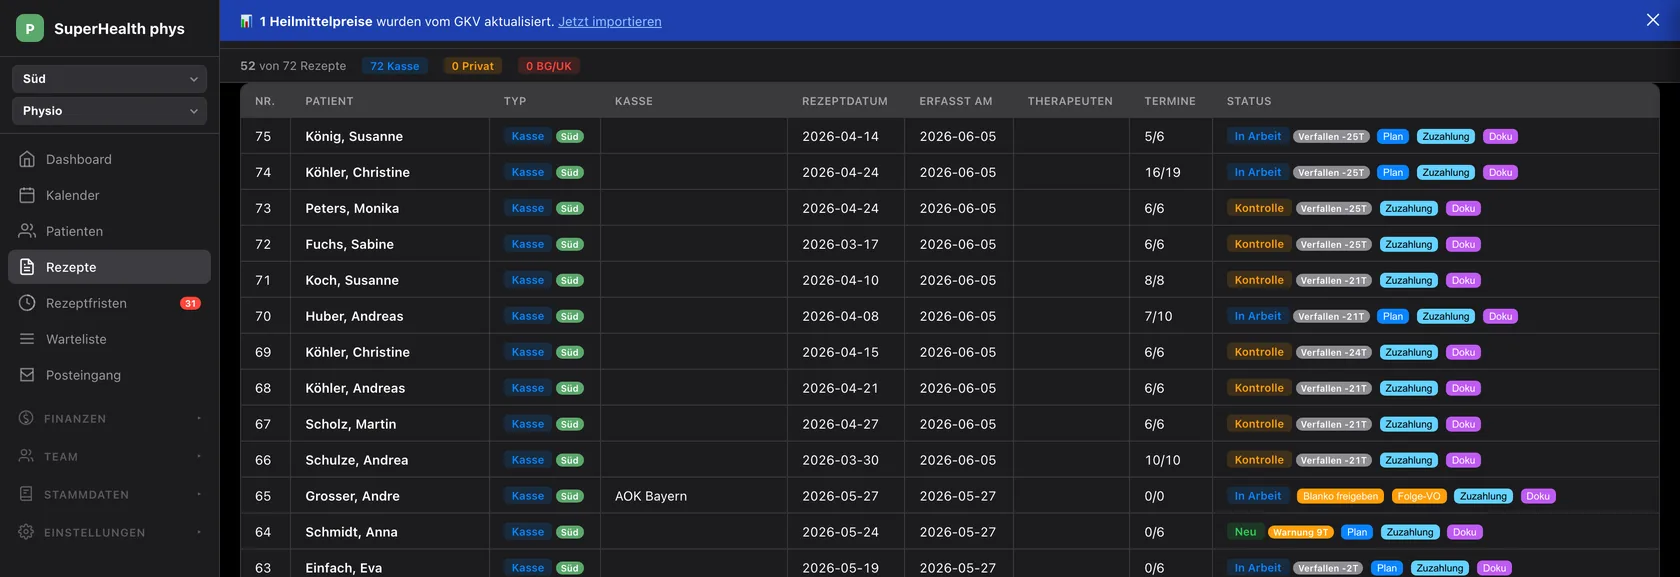The width and height of the screenshot is (1680, 577).
Task: Click the SuperHealth phys green logo icon
Action: pyautogui.click(x=29, y=28)
